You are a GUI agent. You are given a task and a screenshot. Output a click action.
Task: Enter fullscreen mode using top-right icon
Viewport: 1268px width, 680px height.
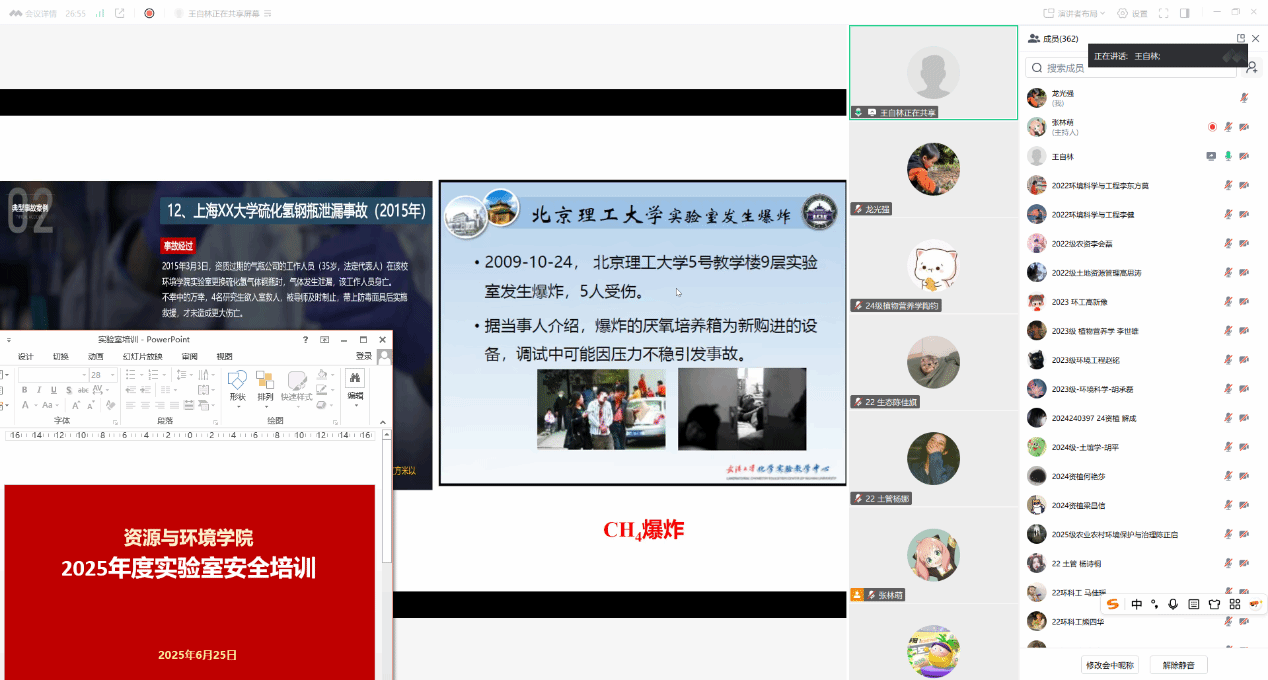pyautogui.click(x=1163, y=13)
